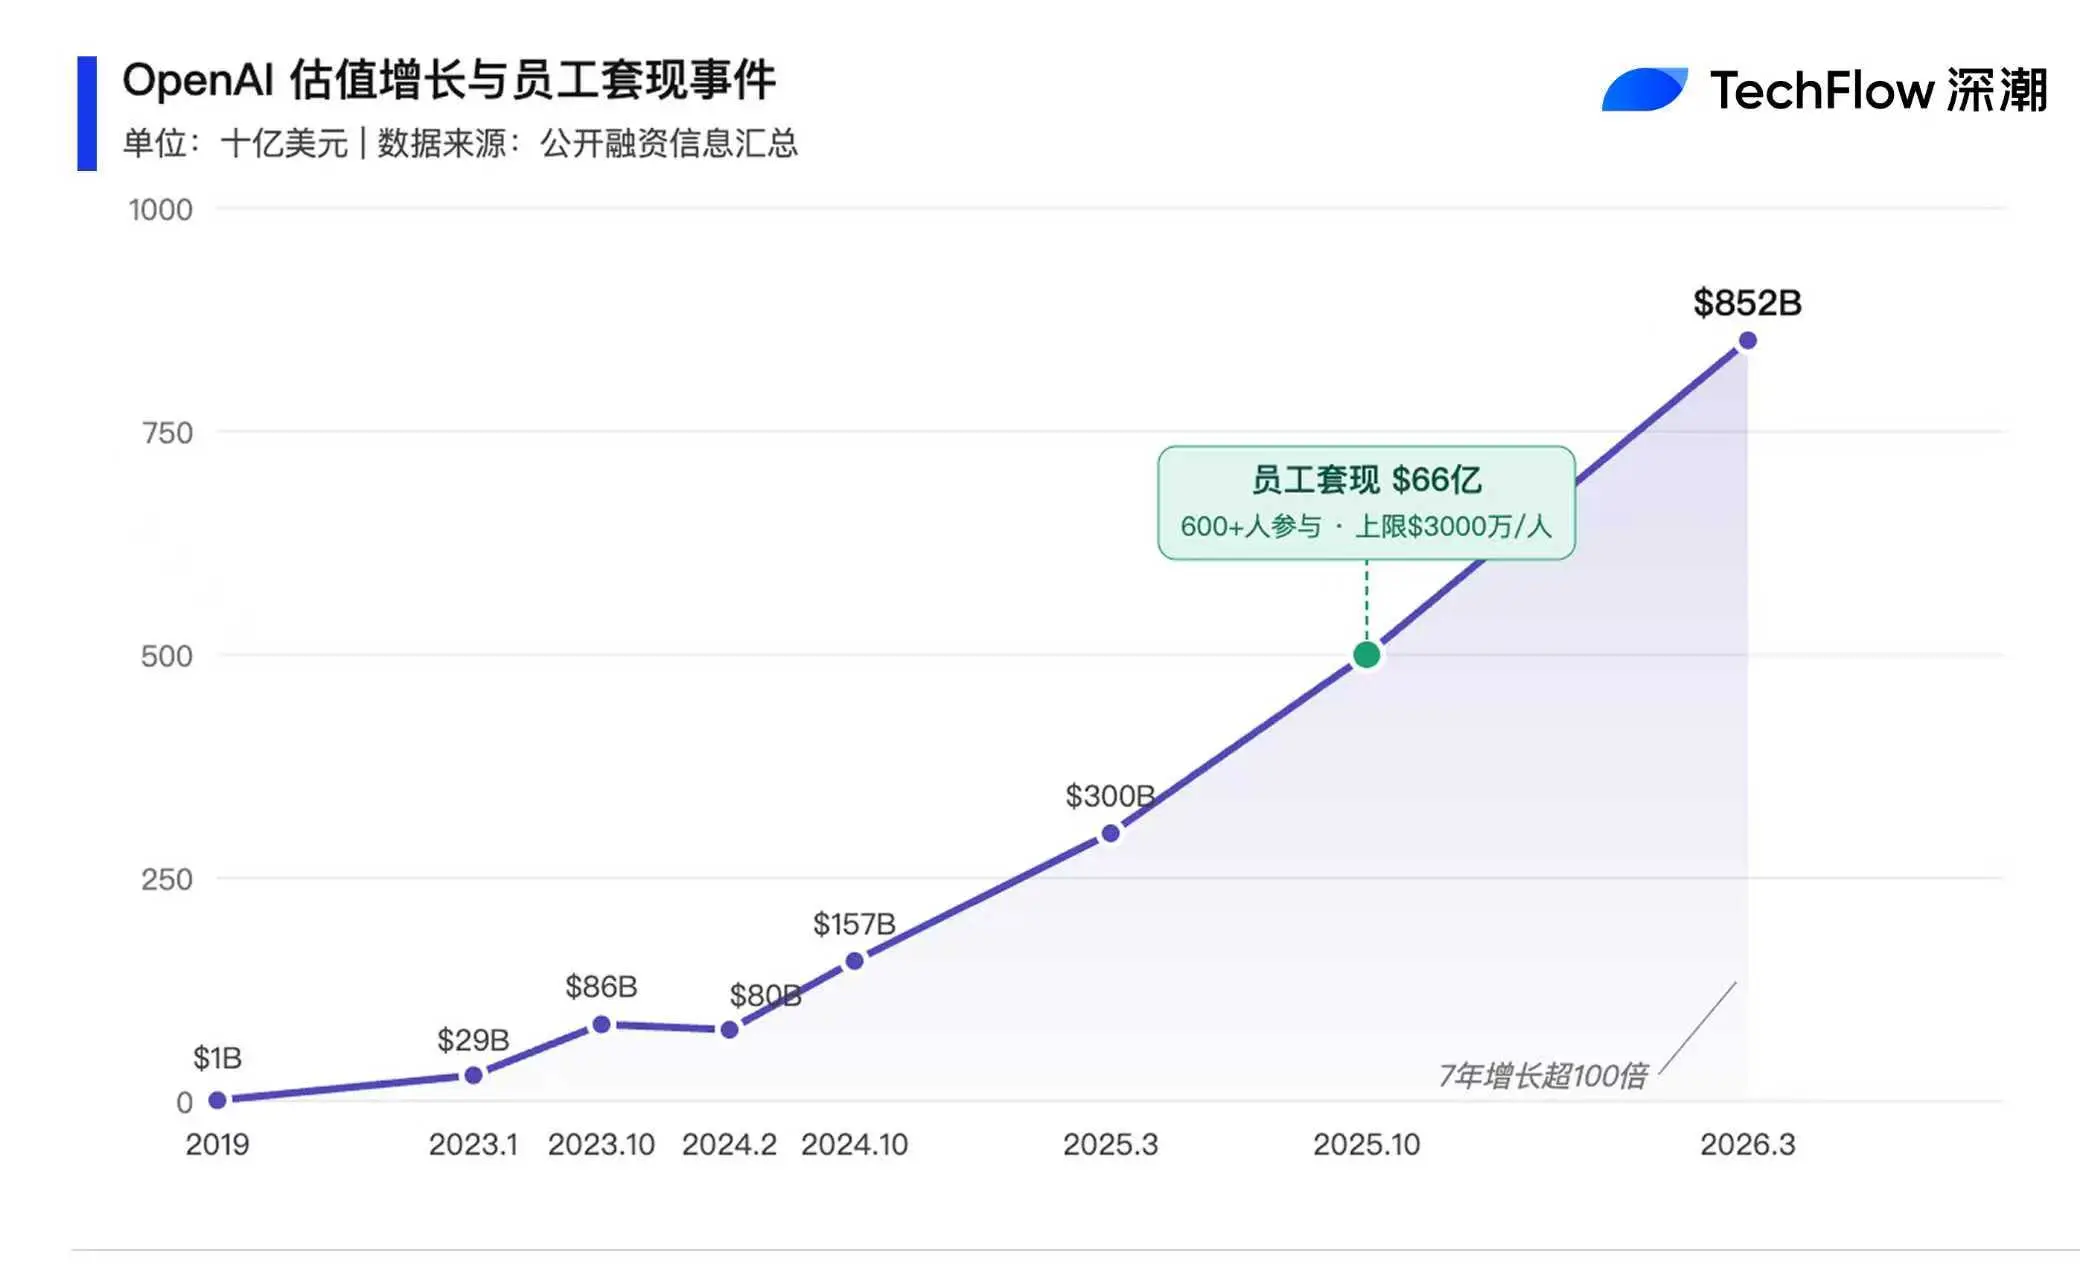This screenshot has height=1280, width=2080.
Task: Click the $80B data point marker
Action: 730,1029
